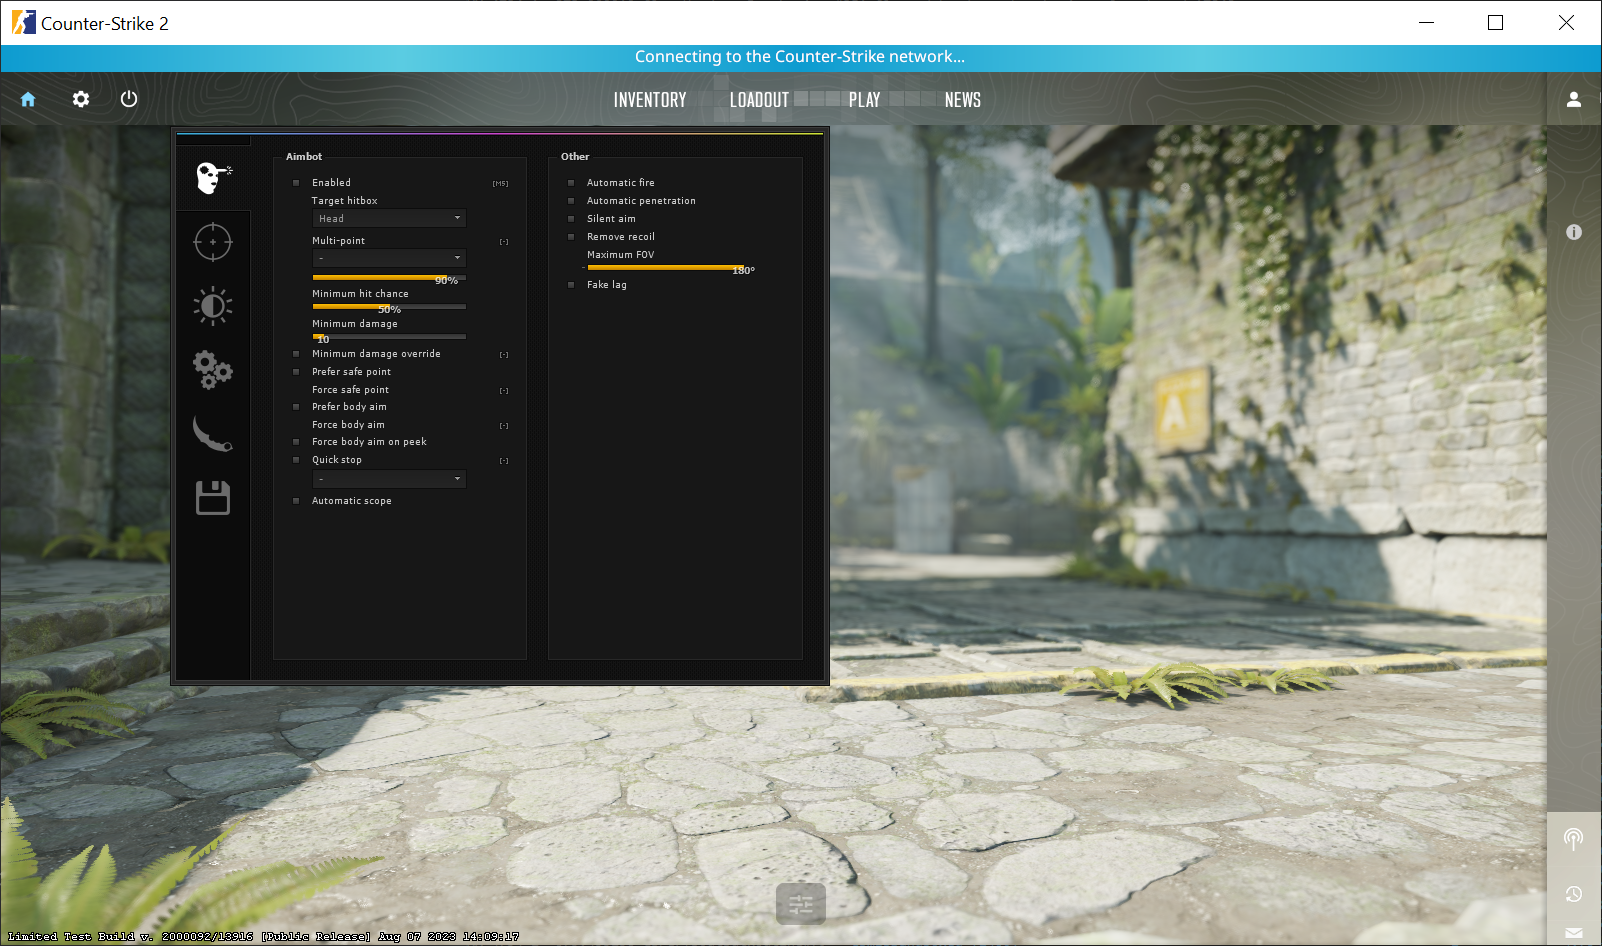This screenshot has height=946, width=1602.
Task: Open the PLAY tab
Action: pyautogui.click(x=865, y=100)
